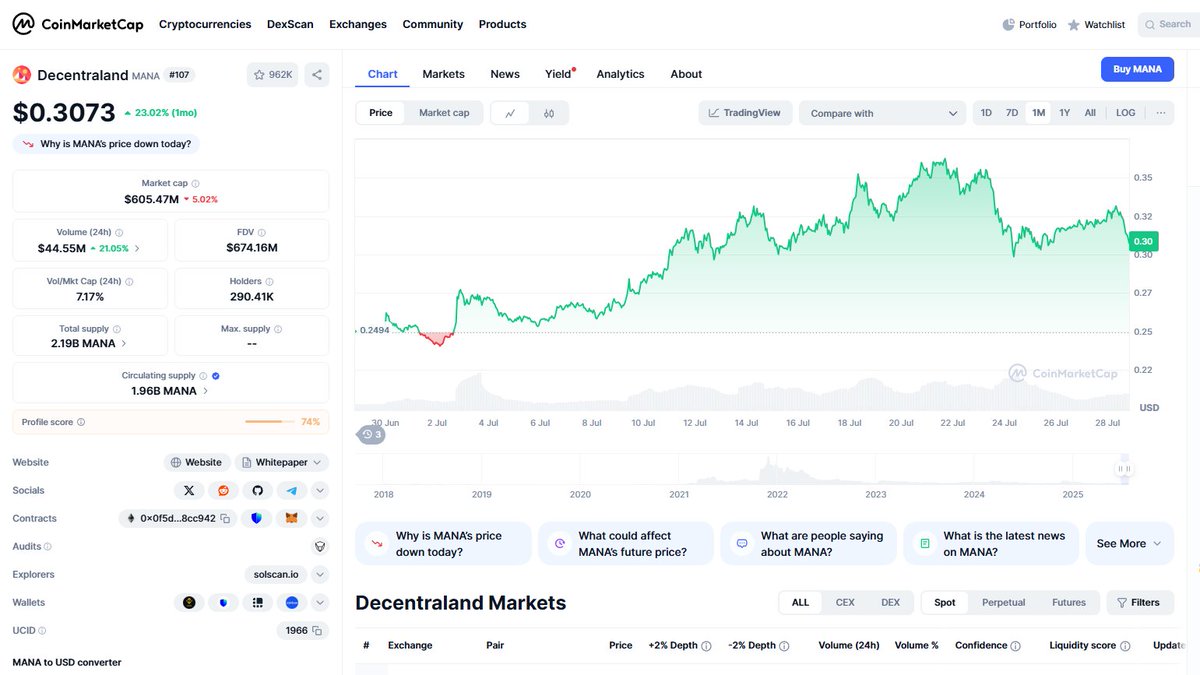Viewport: 1200px width, 675px height.
Task: Set chart range to 1D
Action: tap(986, 113)
